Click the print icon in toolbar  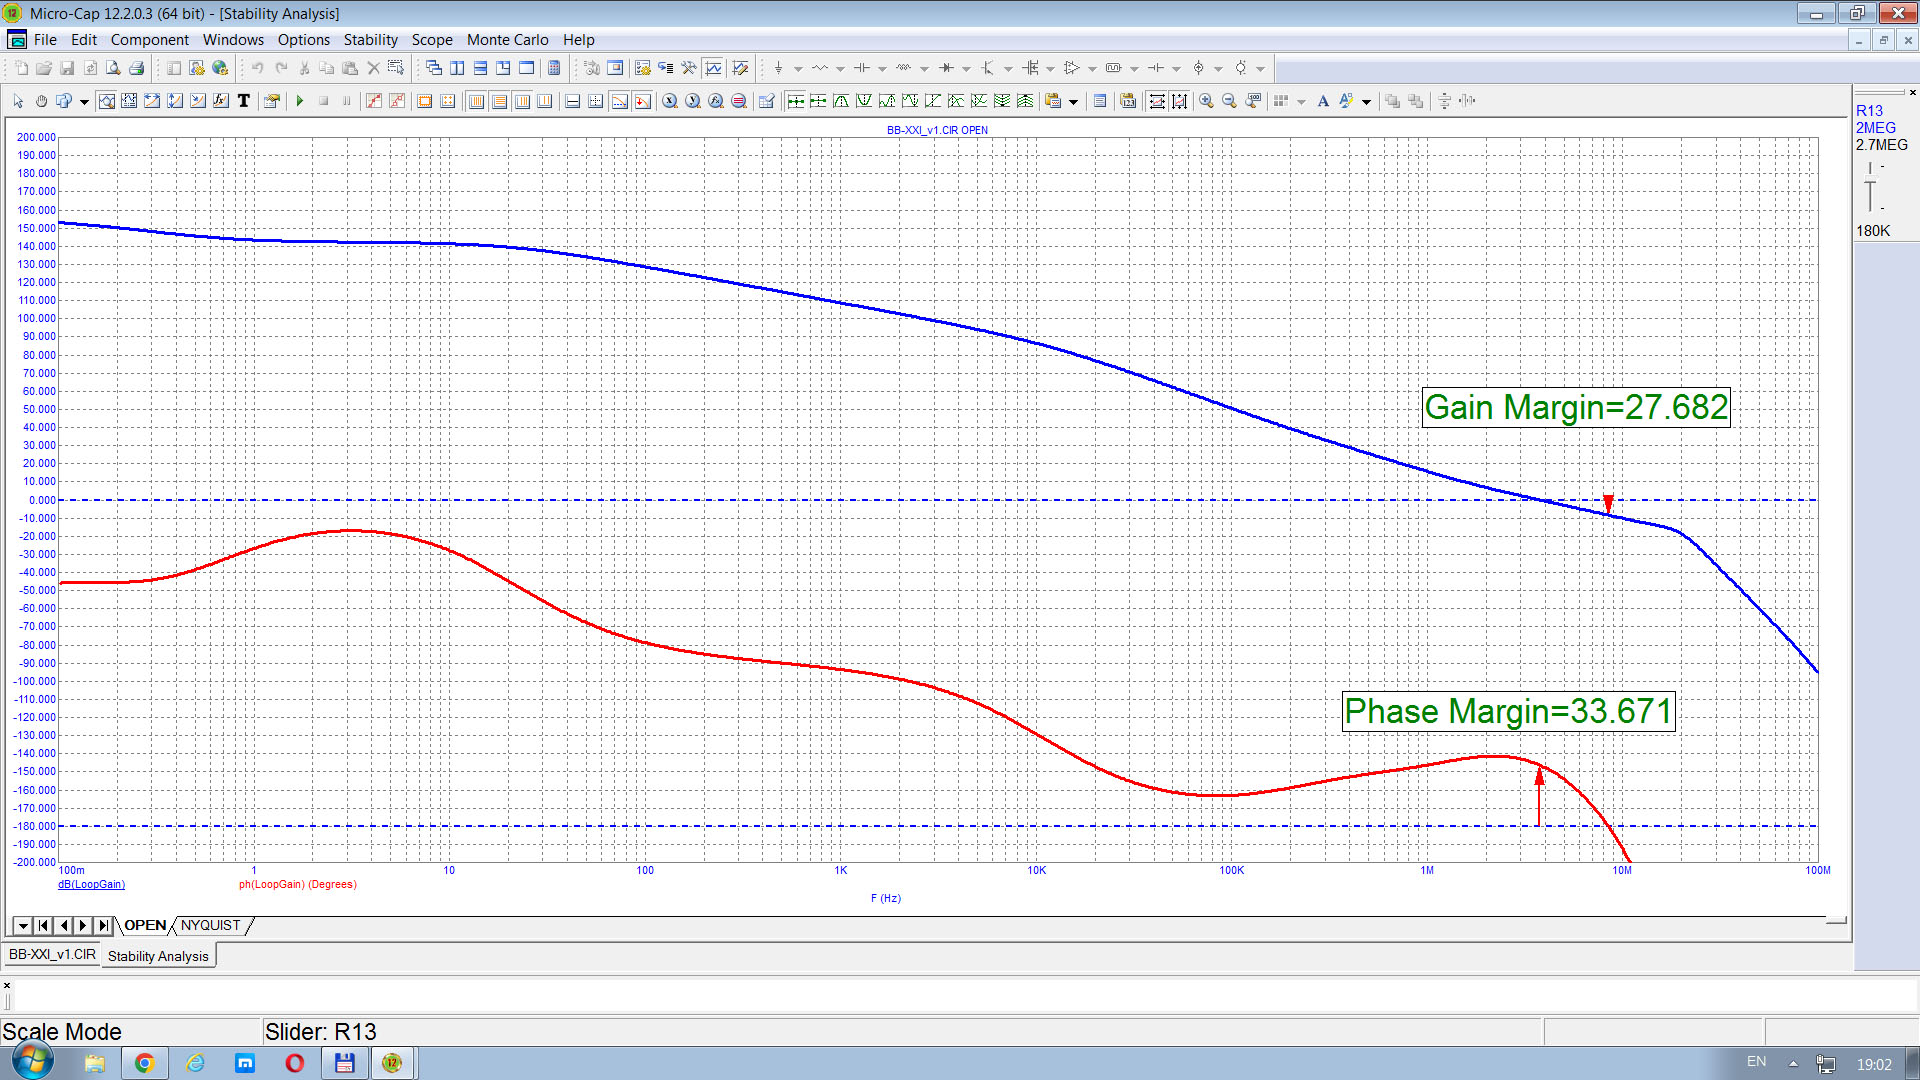(137, 68)
